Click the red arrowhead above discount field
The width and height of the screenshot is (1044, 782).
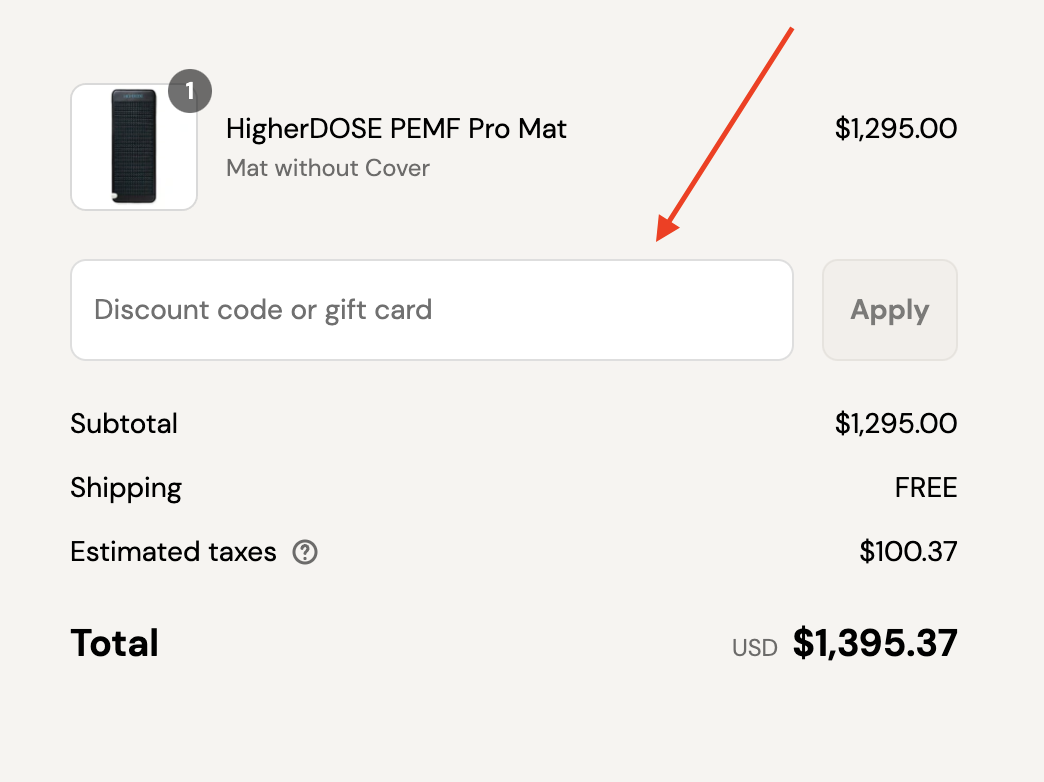coord(667,228)
